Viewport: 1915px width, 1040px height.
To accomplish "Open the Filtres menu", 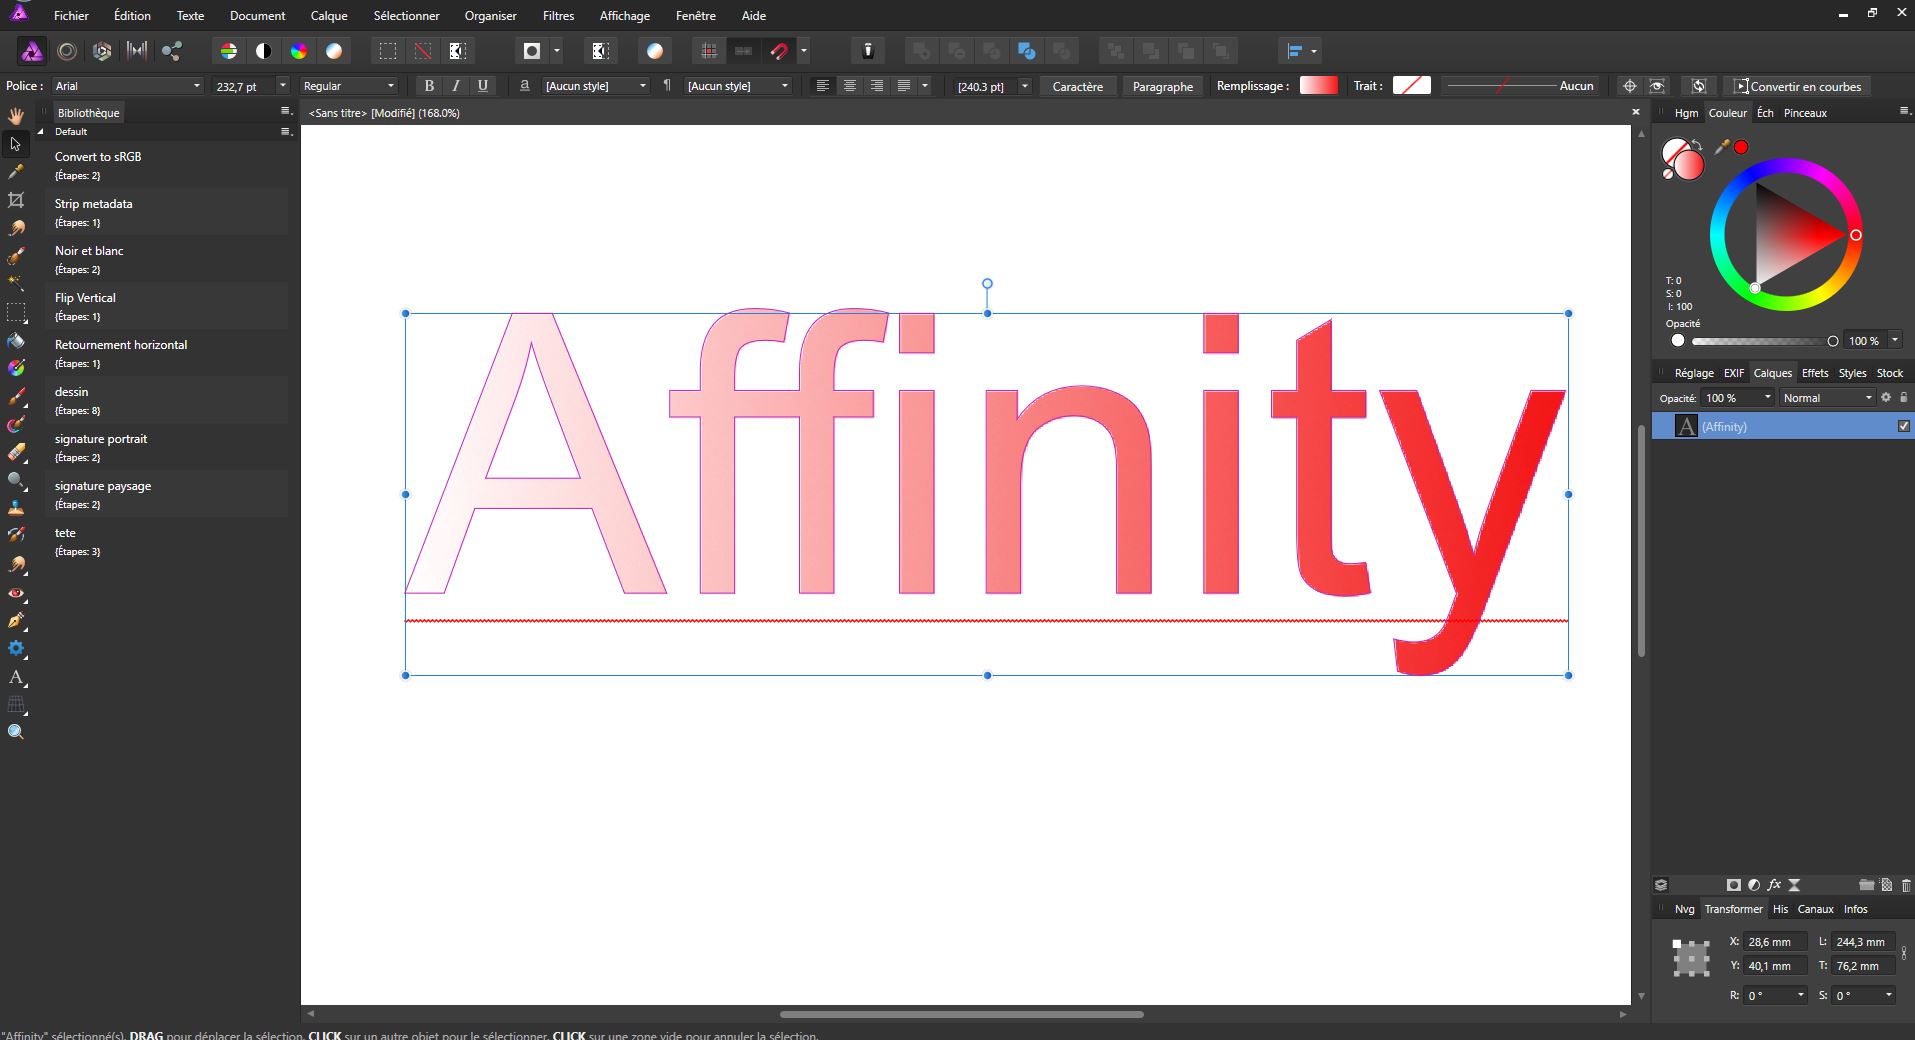I will coord(558,15).
